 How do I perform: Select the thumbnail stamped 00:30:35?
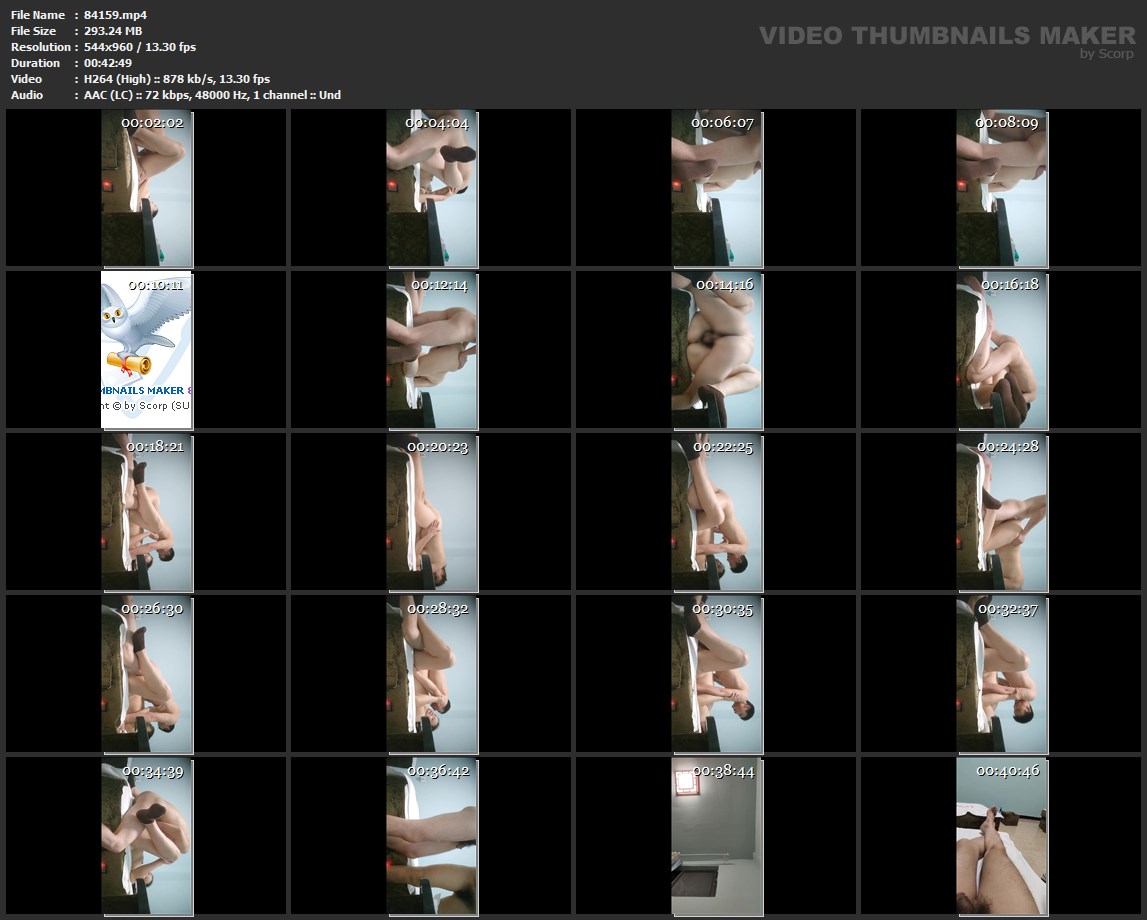point(717,674)
